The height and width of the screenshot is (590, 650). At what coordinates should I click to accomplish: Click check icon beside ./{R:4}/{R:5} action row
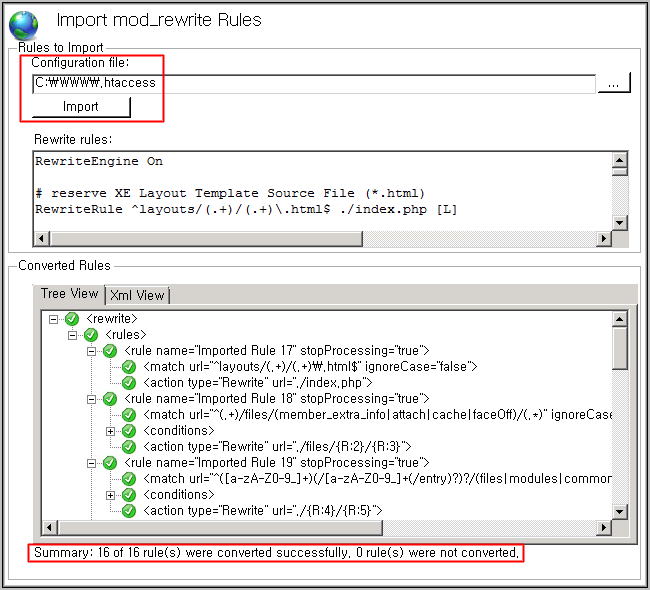[129, 511]
